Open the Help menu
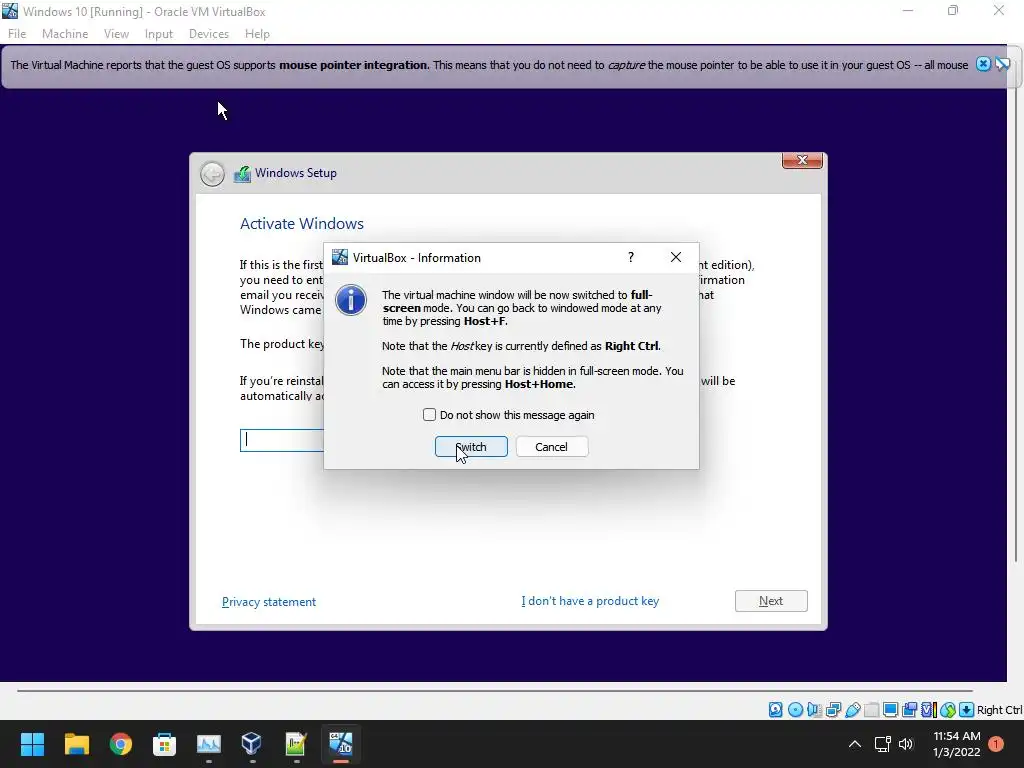The width and height of the screenshot is (1024, 768). click(257, 34)
